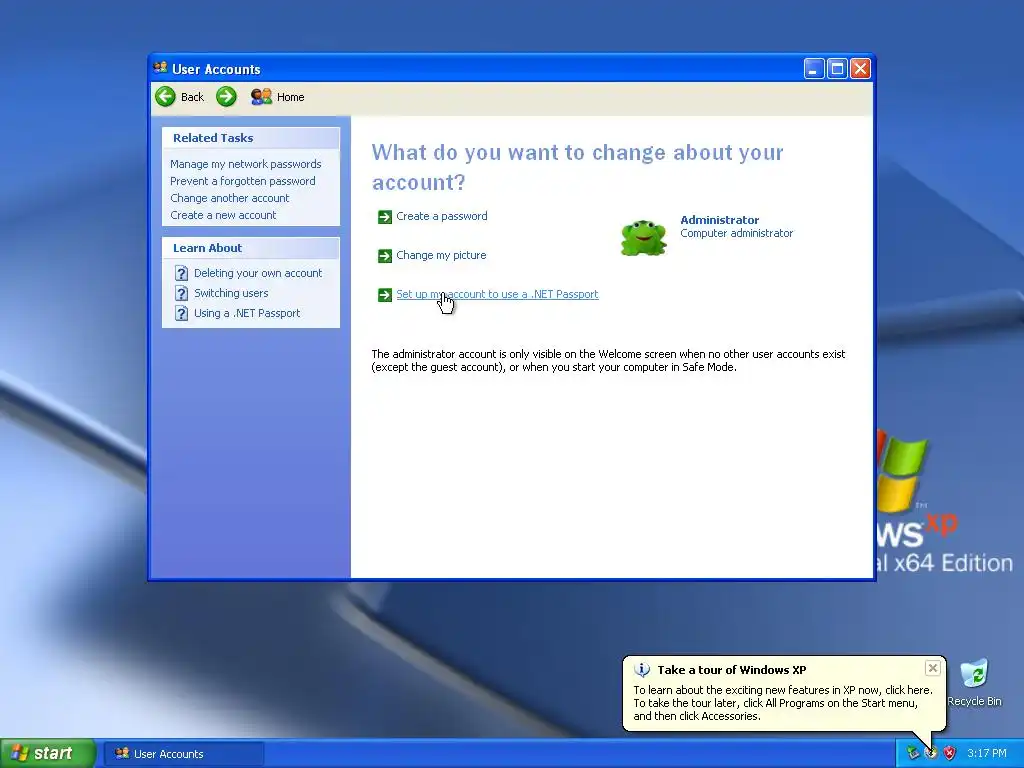Click the Computer administrator text
Screen dimensions: 1024x768
pyautogui.click(x=737, y=233)
